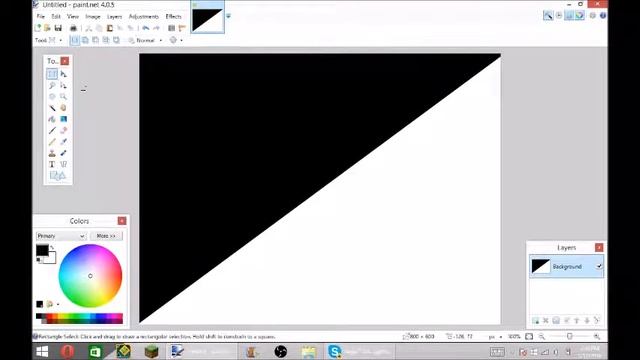
Task: Open the px units dropdown in status bar
Action: tap(501, 337)
